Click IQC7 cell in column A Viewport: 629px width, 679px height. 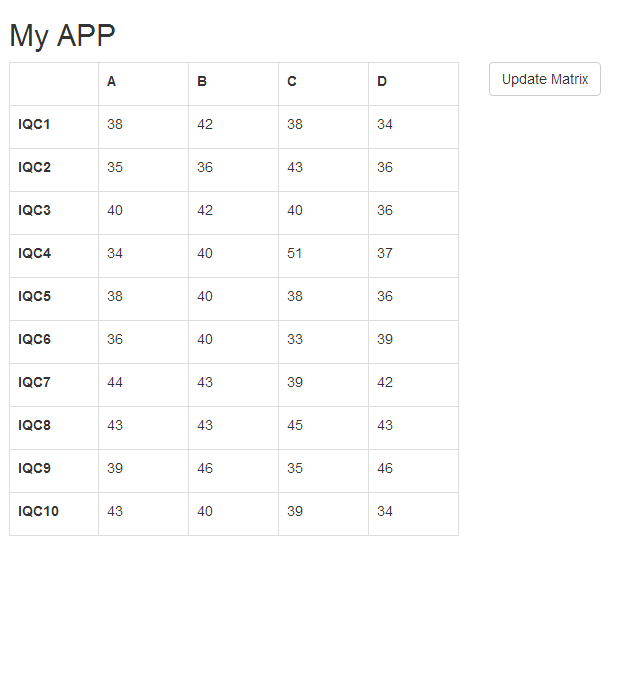pyautogui.click(x=115, y=383)
